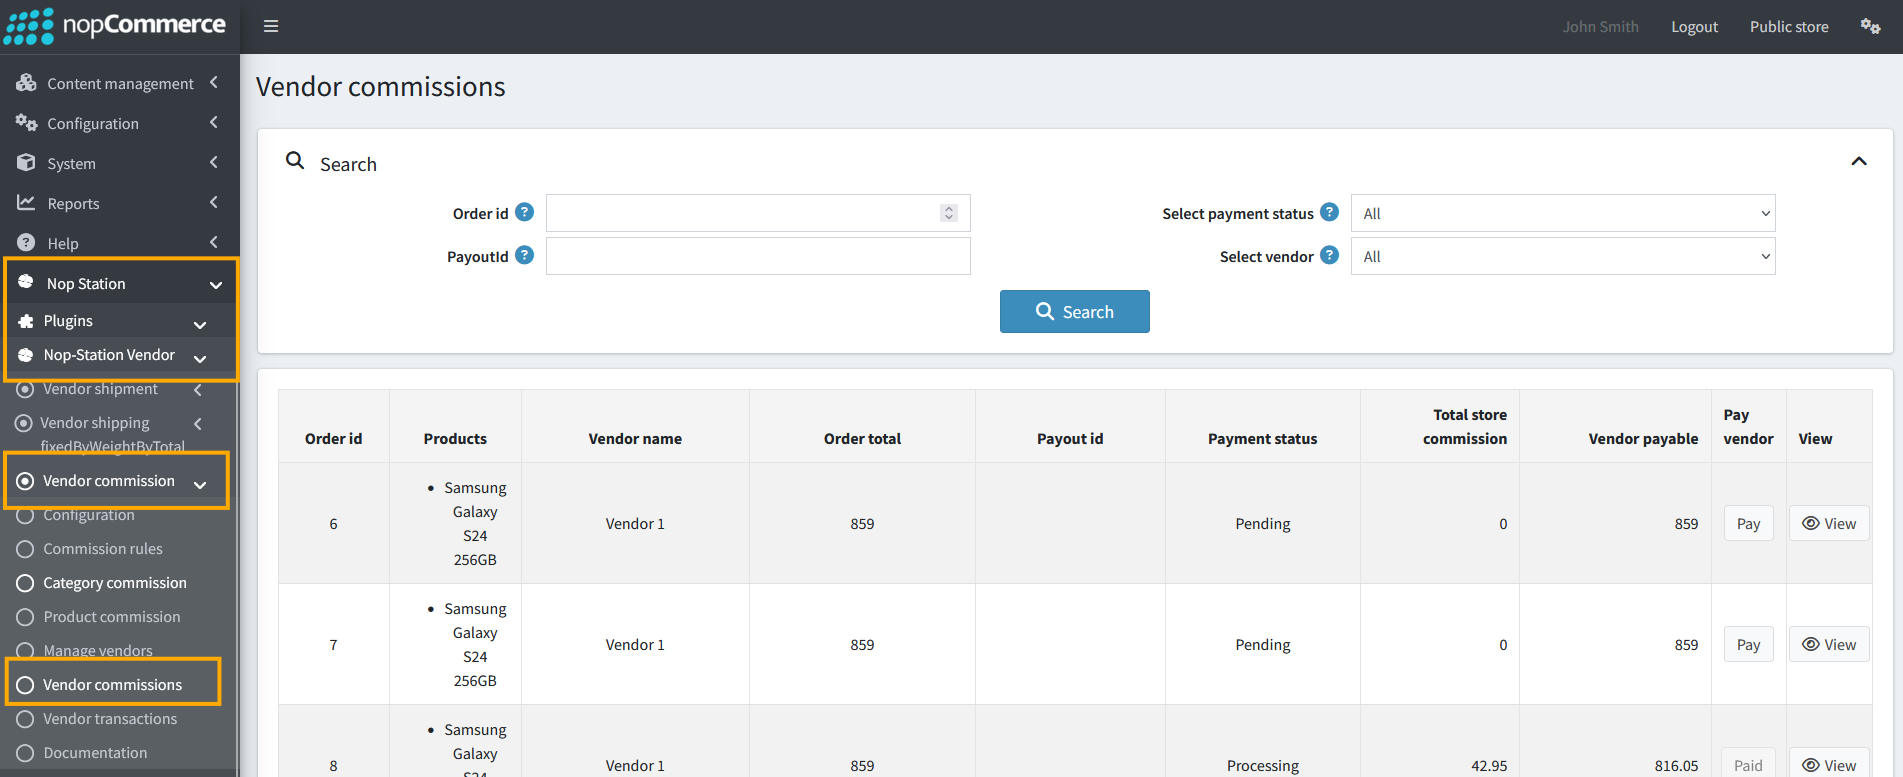Click the Commission rules circle icon
This screenshot has width=1903, height=777.
pos(25,549)
